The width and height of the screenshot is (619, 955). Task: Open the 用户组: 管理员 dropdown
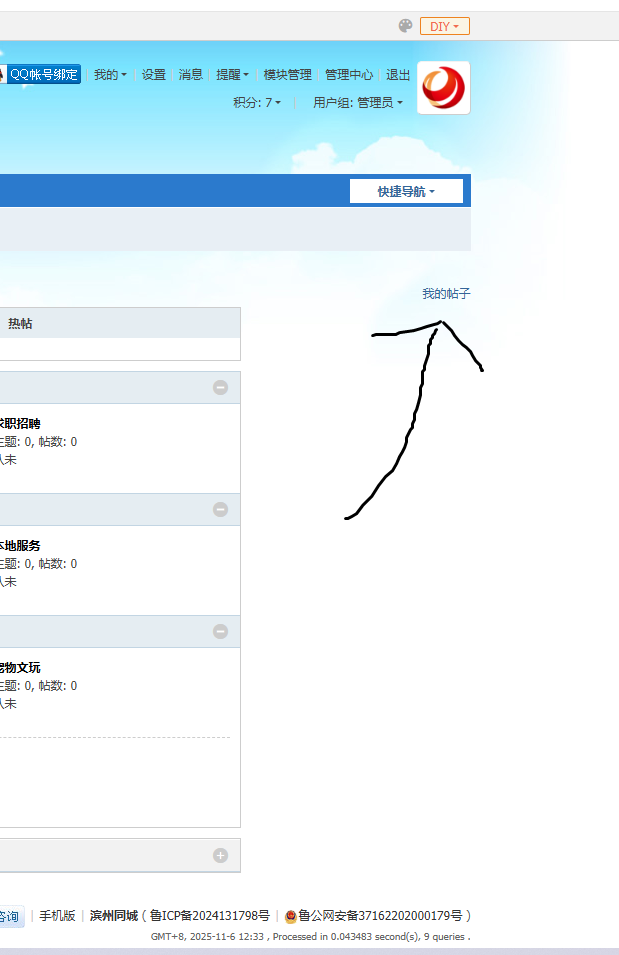(358, 103)
